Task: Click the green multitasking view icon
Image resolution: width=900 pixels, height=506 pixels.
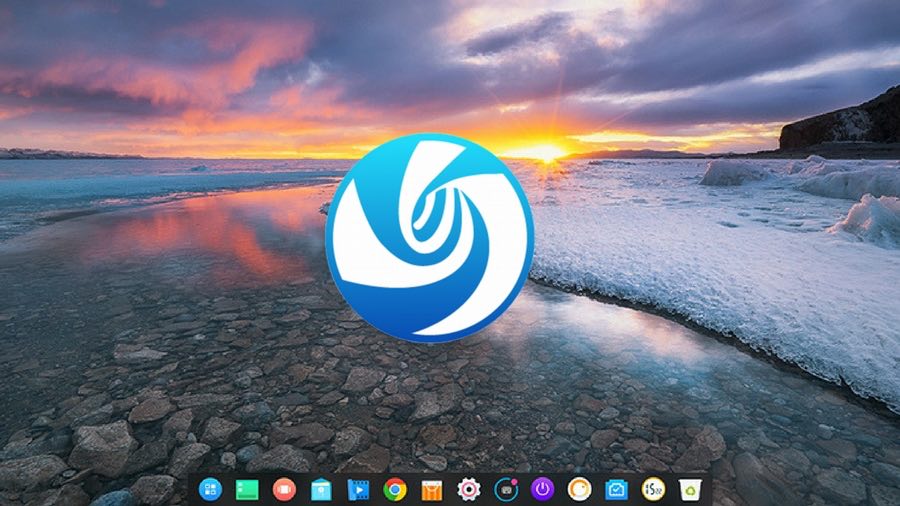Action: 247,490
